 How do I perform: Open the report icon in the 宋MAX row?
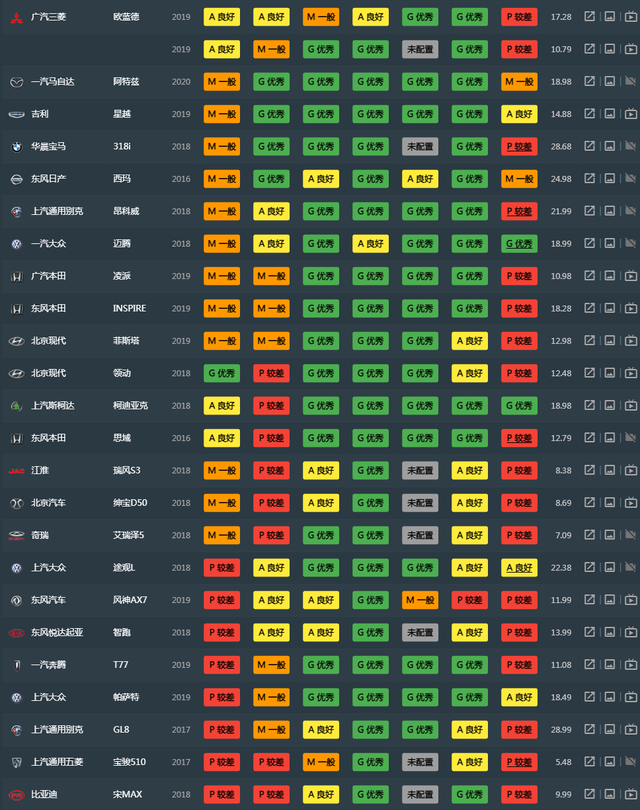pyautogui.click(x=590, y=794)
